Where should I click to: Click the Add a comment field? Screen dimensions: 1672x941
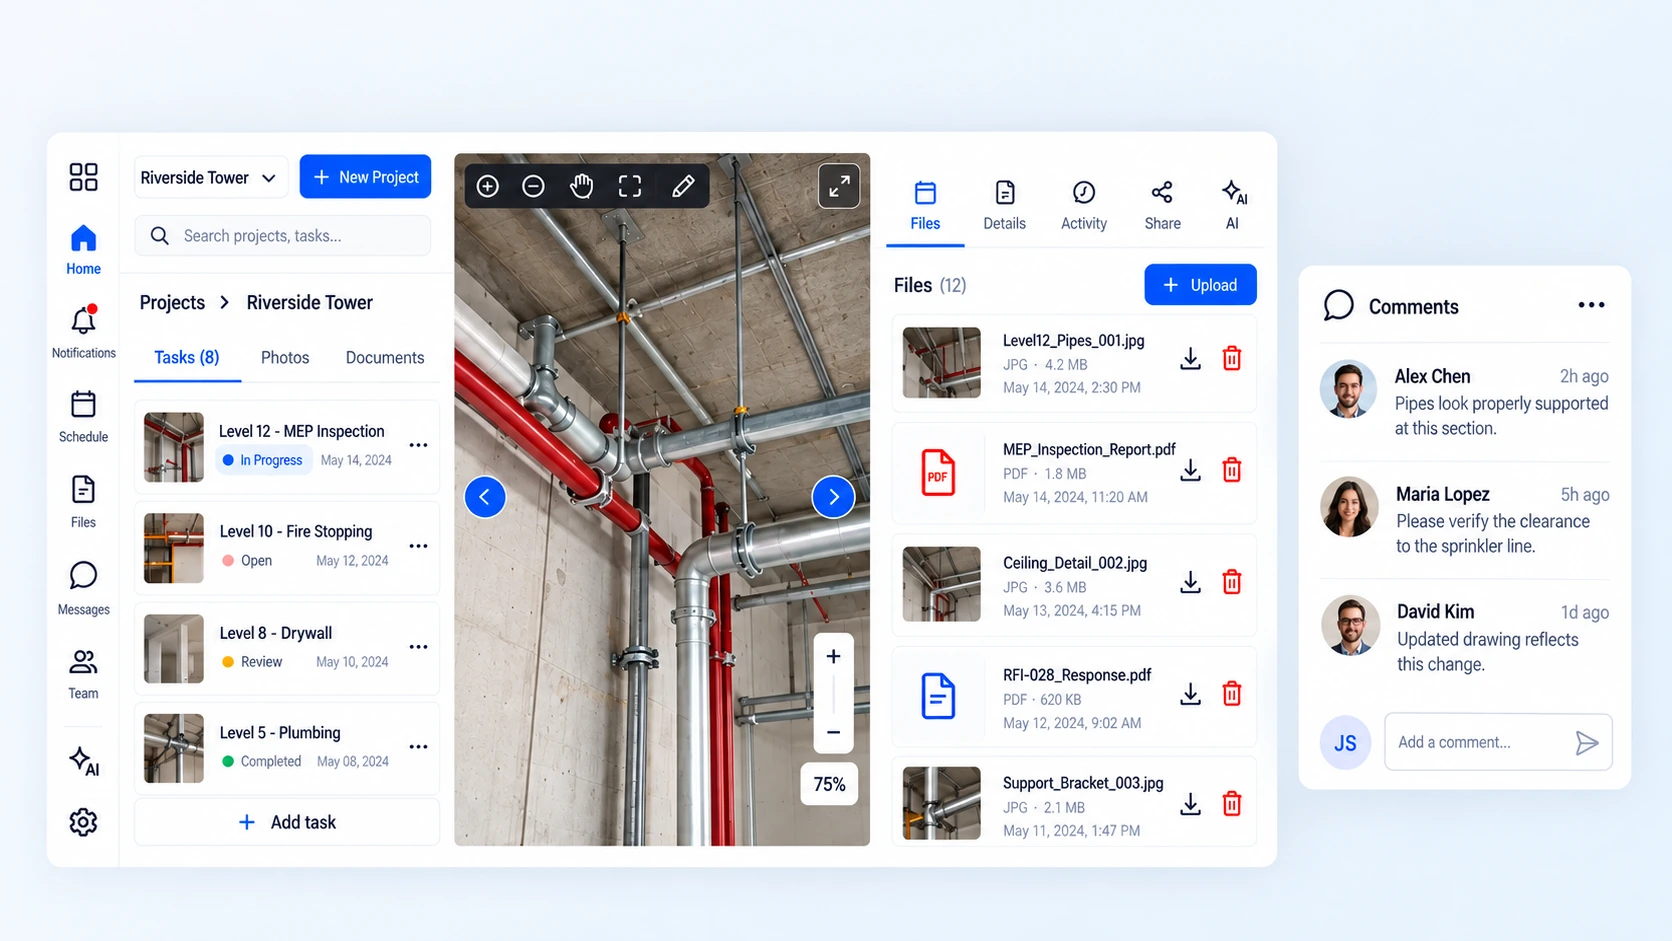[x=1498, y=742]
